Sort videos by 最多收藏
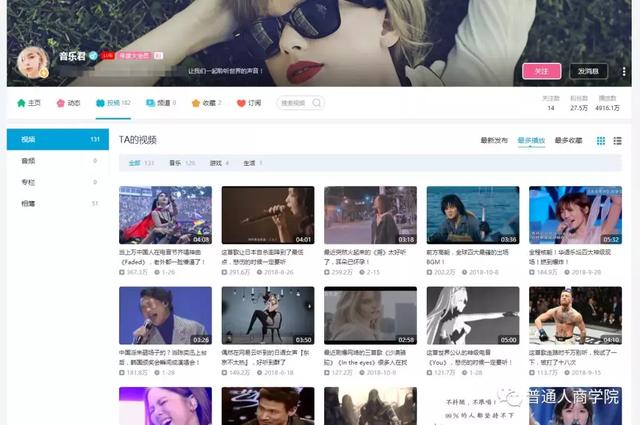This screenshot has width=640, height=425. 568,141
